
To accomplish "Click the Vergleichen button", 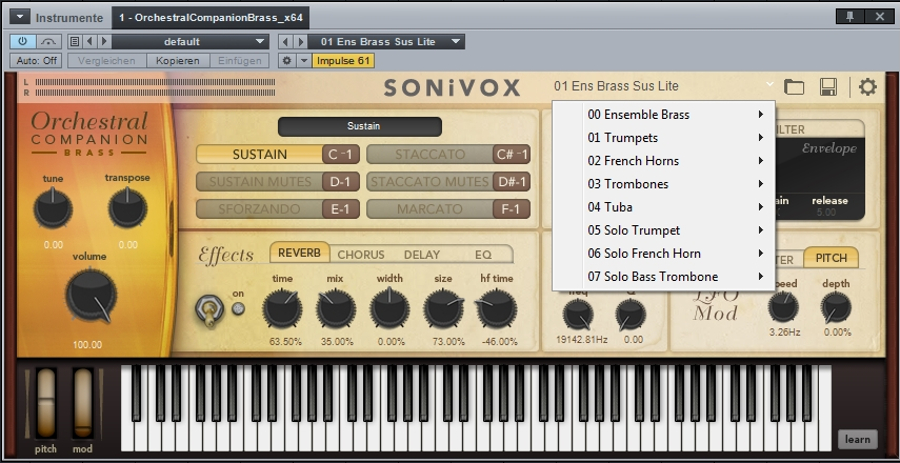I will (x=107, y=60).
